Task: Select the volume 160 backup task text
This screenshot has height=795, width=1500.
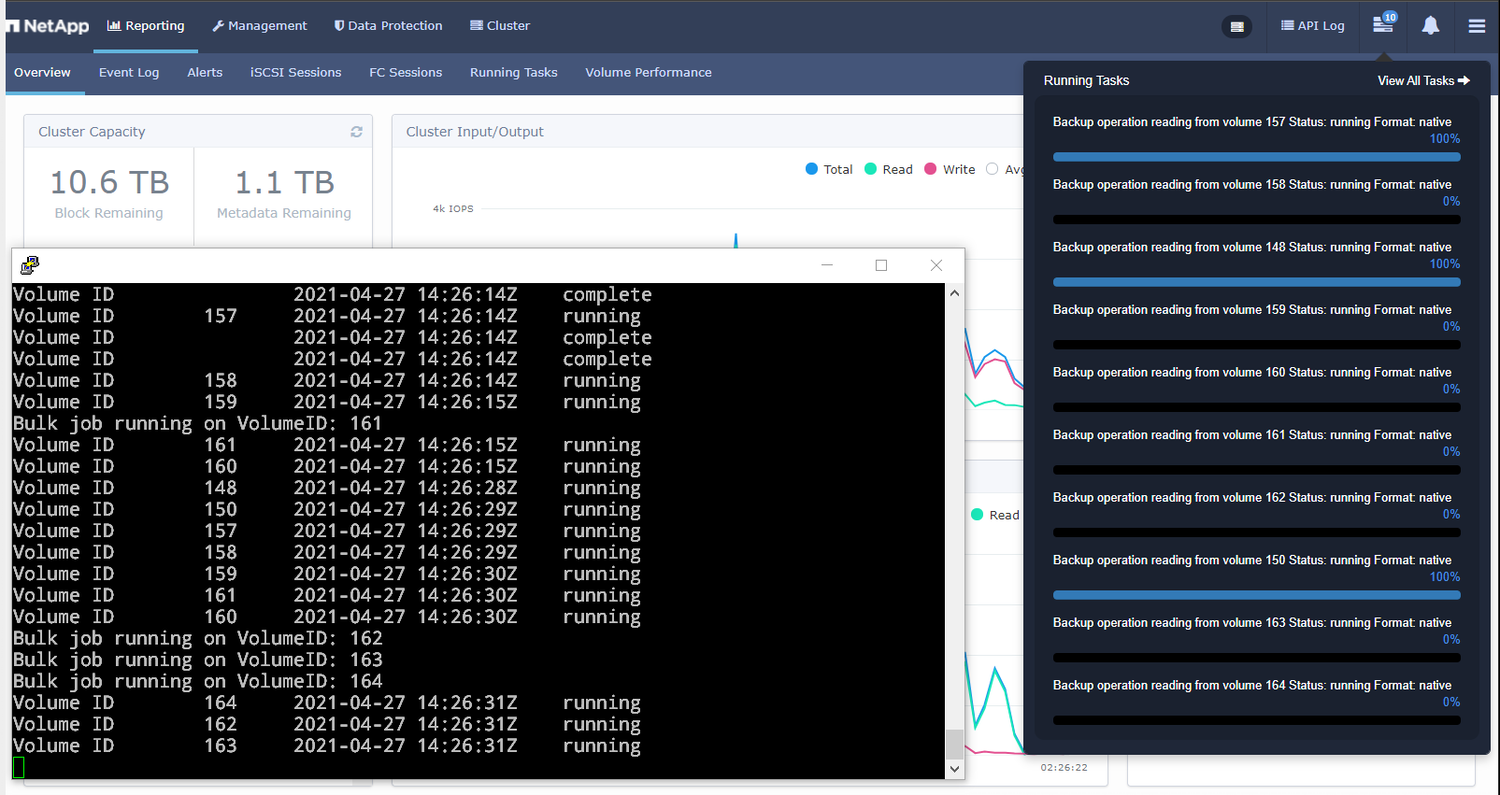Action: coord(1252,372)
